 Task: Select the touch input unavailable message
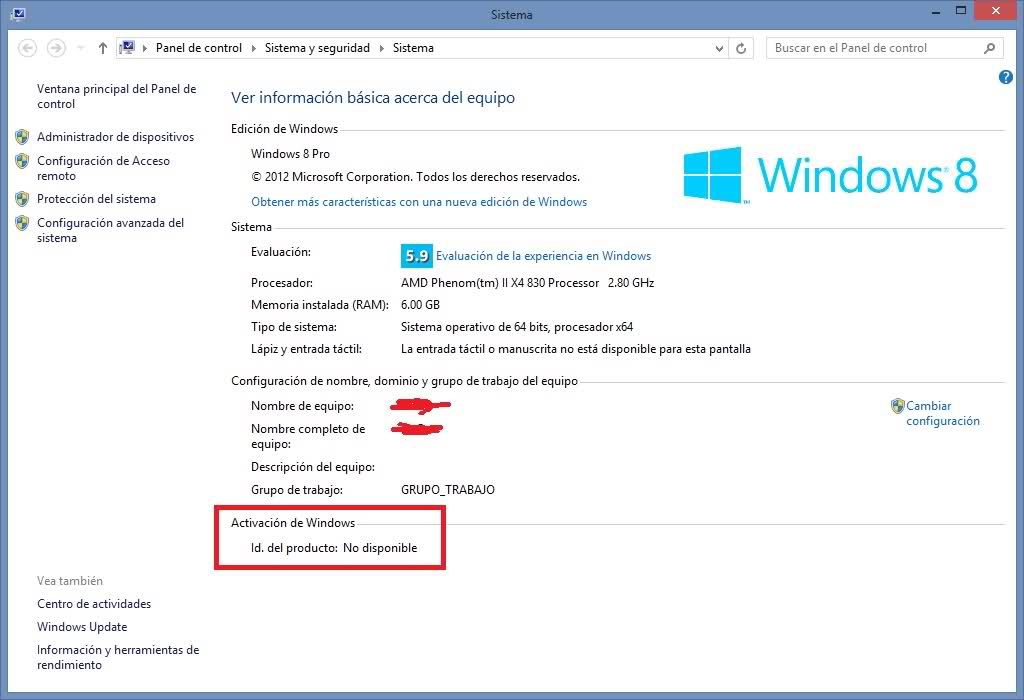pos(575,349)
